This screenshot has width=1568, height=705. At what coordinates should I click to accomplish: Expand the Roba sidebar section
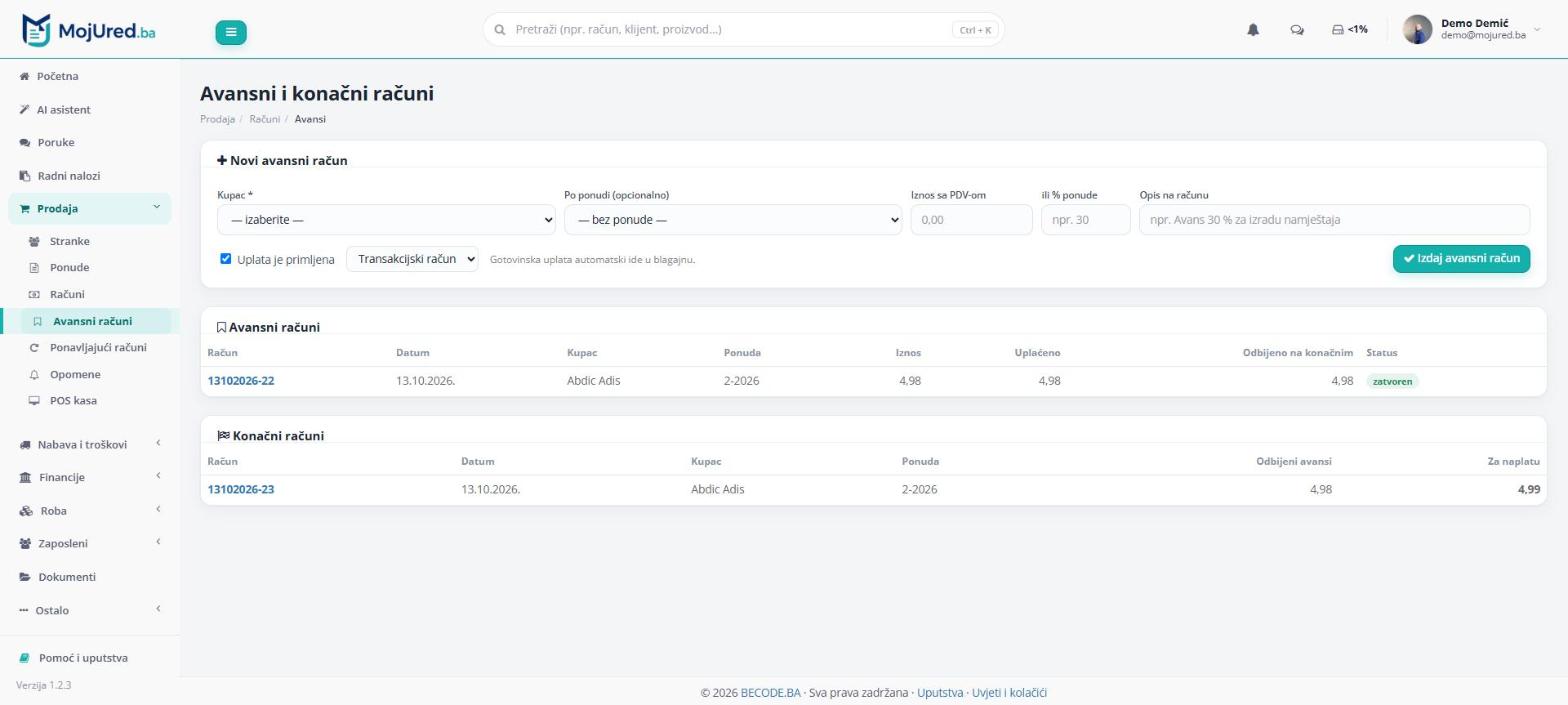coord(90,510)
